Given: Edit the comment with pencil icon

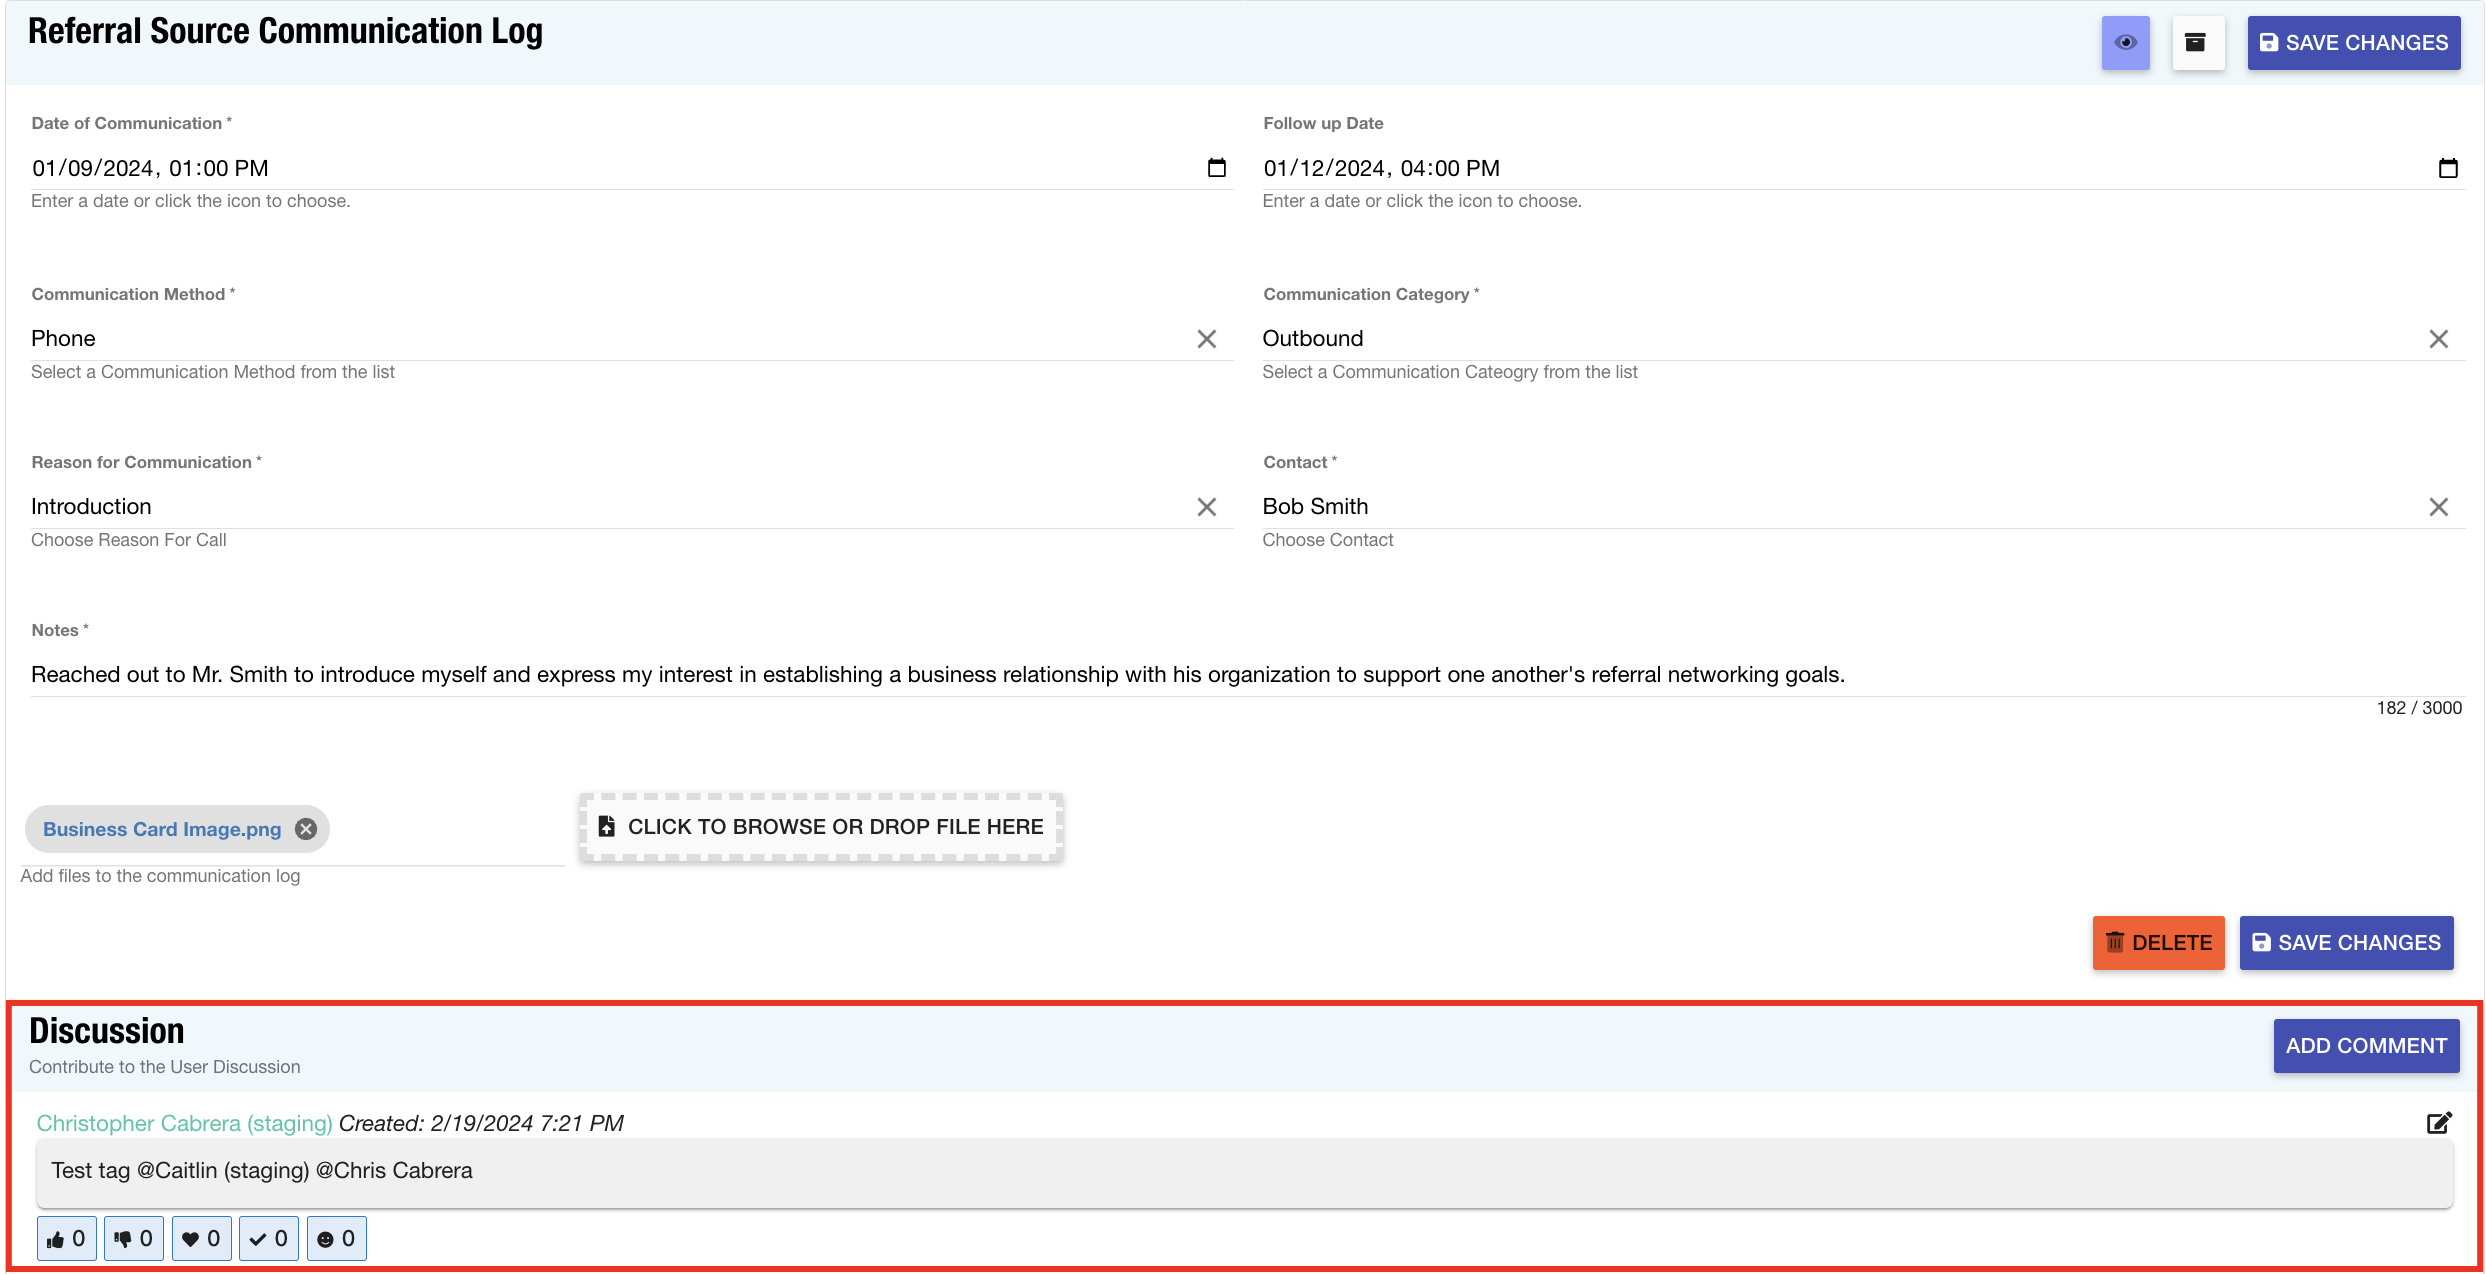Looking at the screenshot, I should 2438,1123.
